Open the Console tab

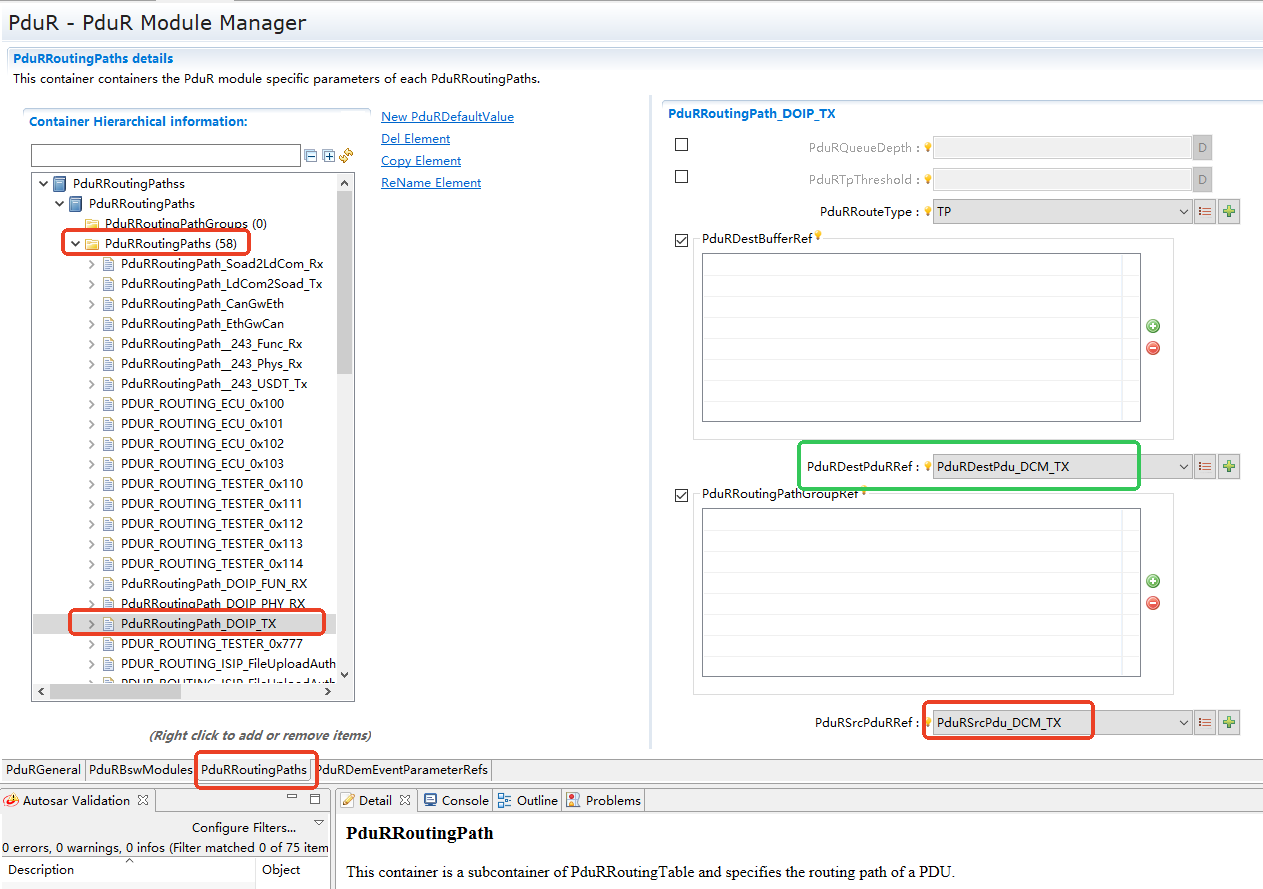tap(456, 800)
